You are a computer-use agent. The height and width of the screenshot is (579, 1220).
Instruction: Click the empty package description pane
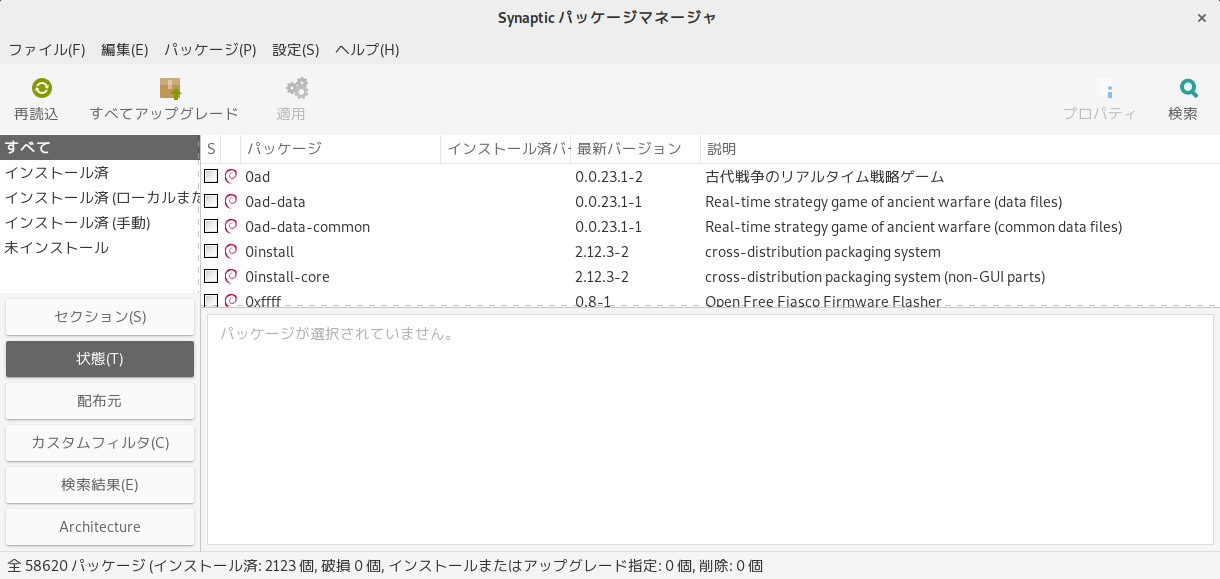(710, 430)
